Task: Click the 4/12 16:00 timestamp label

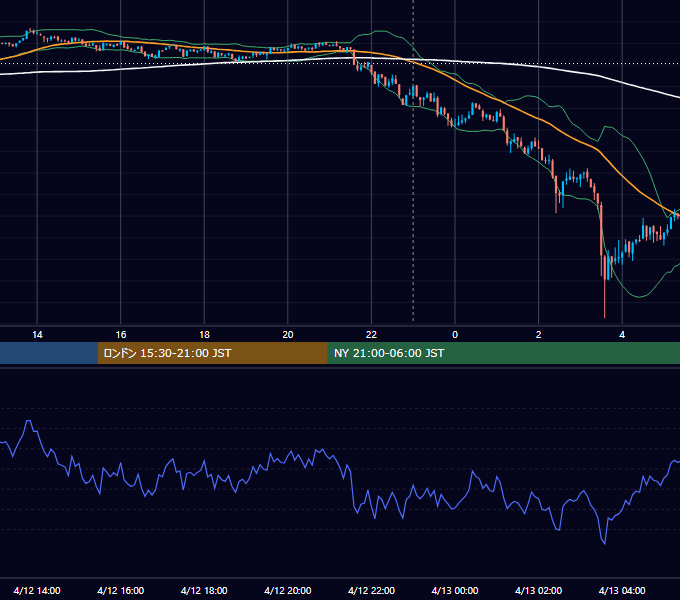Action: (121, 590)
